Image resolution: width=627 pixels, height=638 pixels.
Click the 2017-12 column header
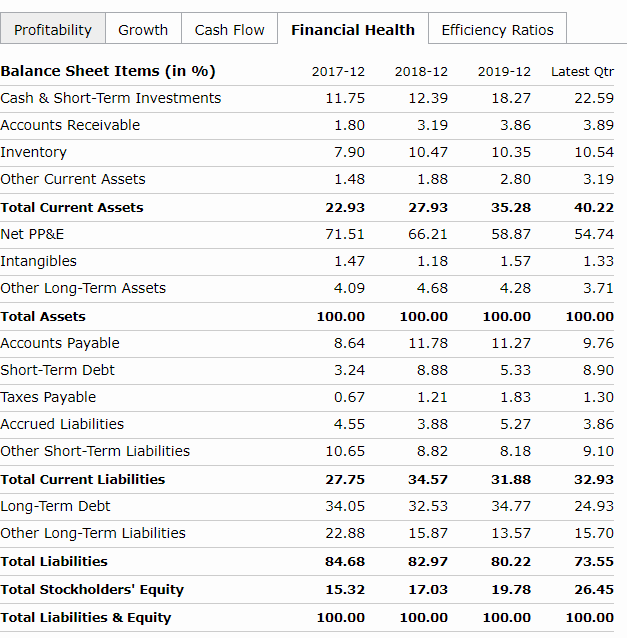coord(338,72)
